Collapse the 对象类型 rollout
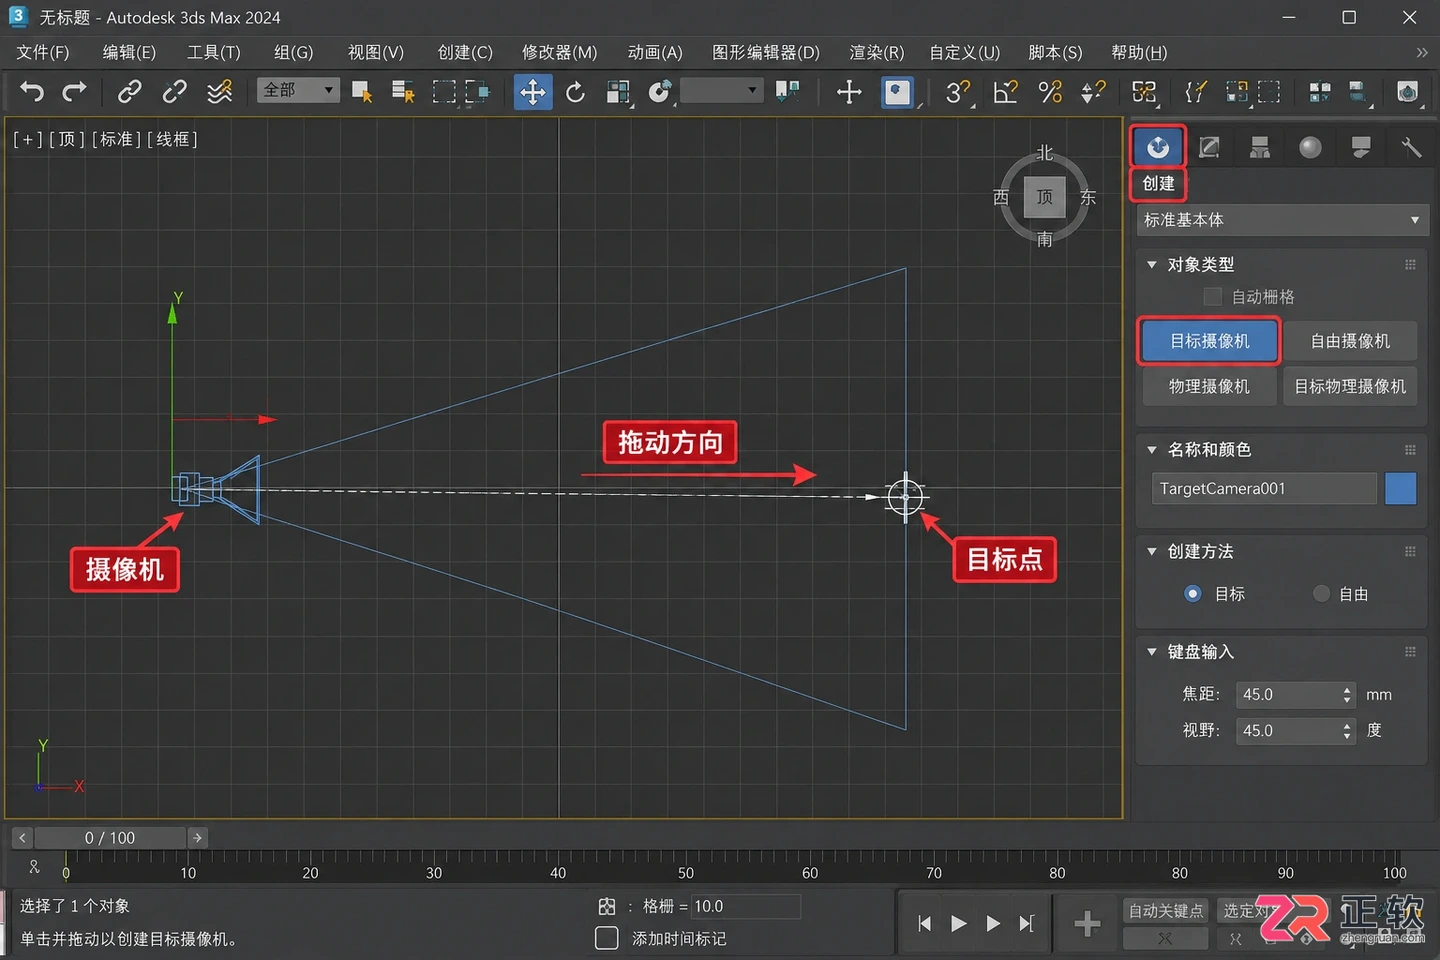Image resolution: width=1440 pixels, height=960 pixels. pos(1152,265)
